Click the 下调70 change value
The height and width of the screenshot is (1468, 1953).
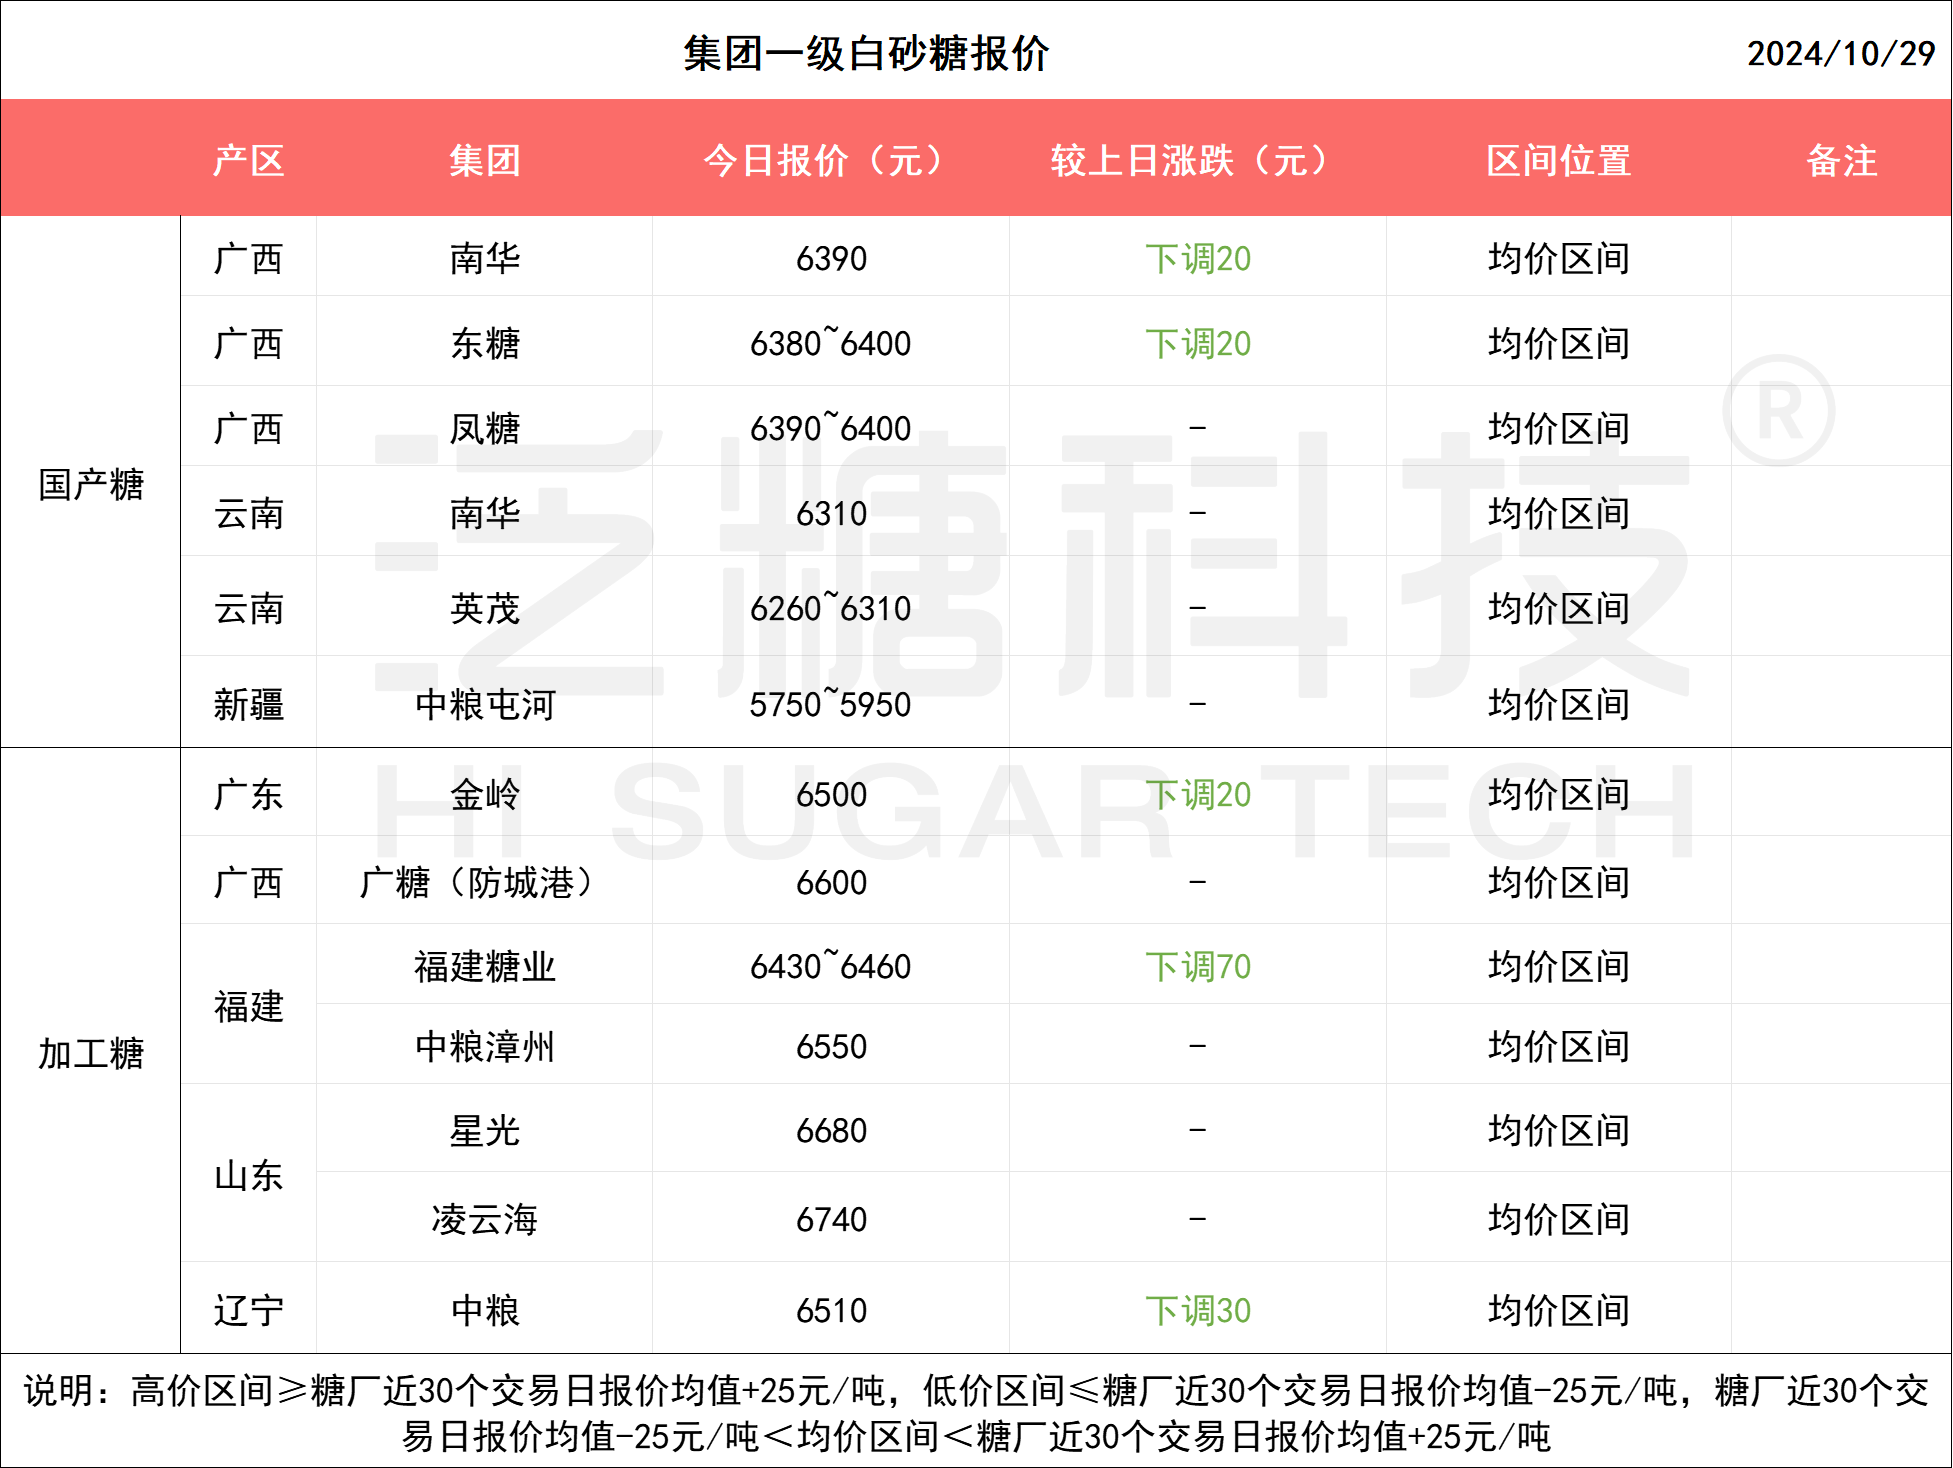[x=1198, y=967]
